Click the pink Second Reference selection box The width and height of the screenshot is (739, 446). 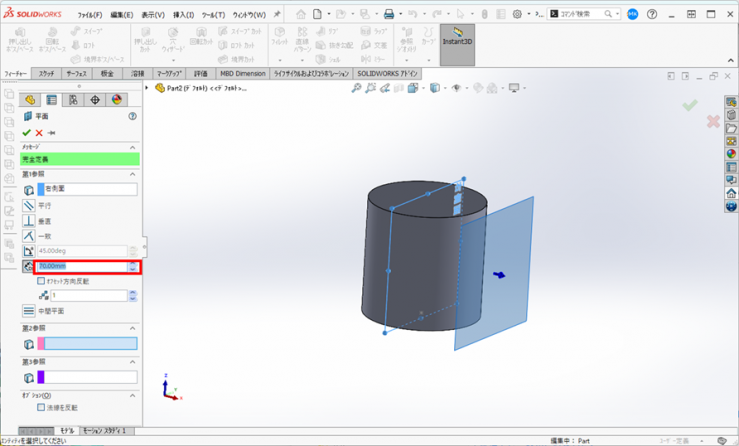coord(87,344)
